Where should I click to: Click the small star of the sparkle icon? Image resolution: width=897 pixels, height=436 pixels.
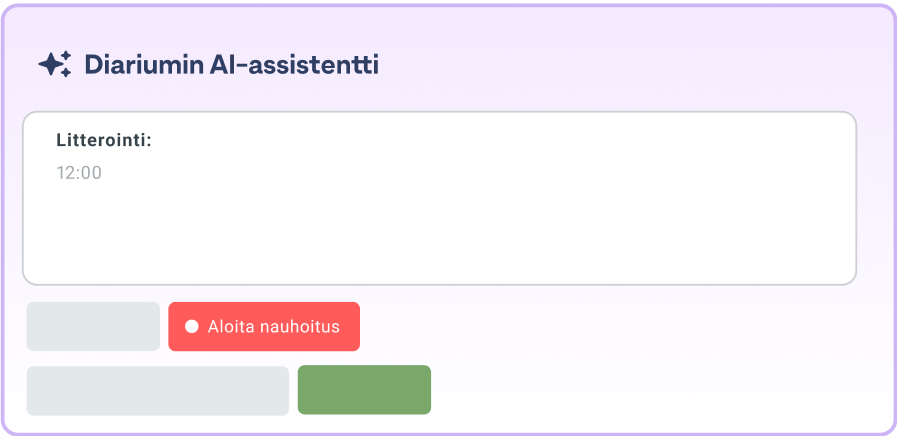[67, 56]
